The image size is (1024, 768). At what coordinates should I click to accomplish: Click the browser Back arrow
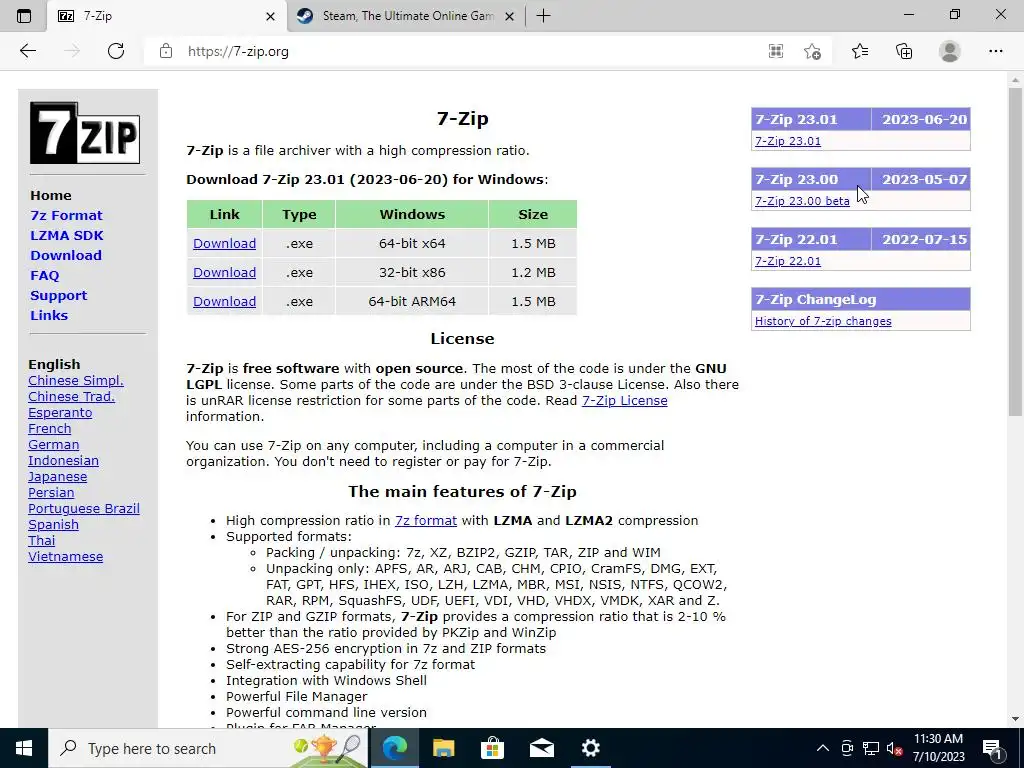point(27,51)
